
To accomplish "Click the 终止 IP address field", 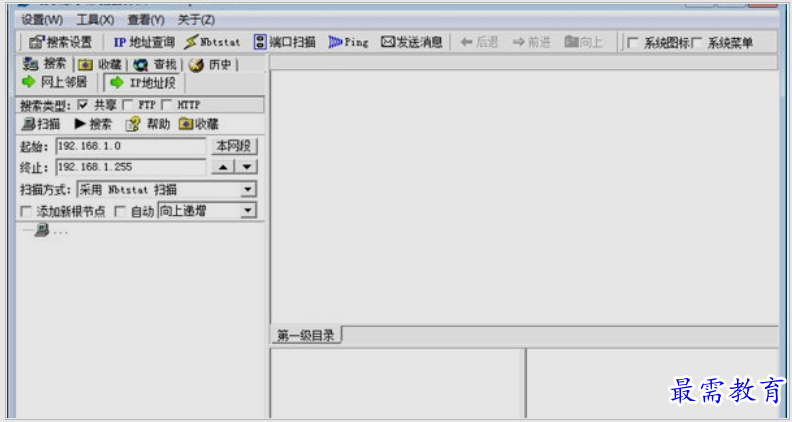I will coord(131,167).
